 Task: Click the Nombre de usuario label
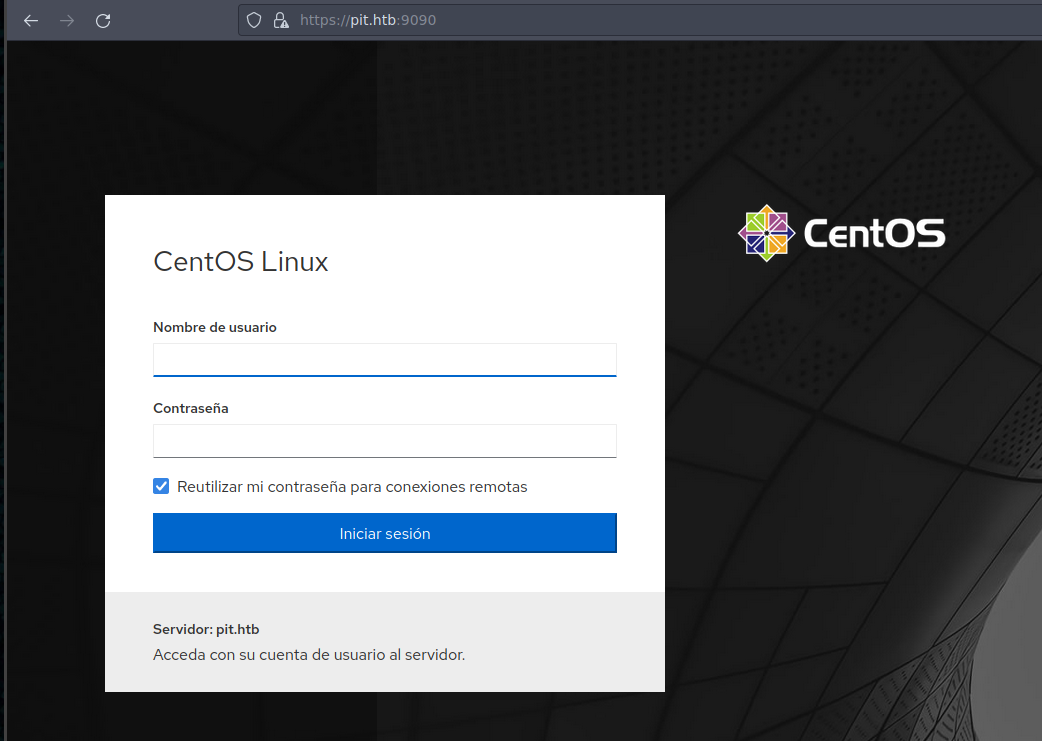point(215,327)
